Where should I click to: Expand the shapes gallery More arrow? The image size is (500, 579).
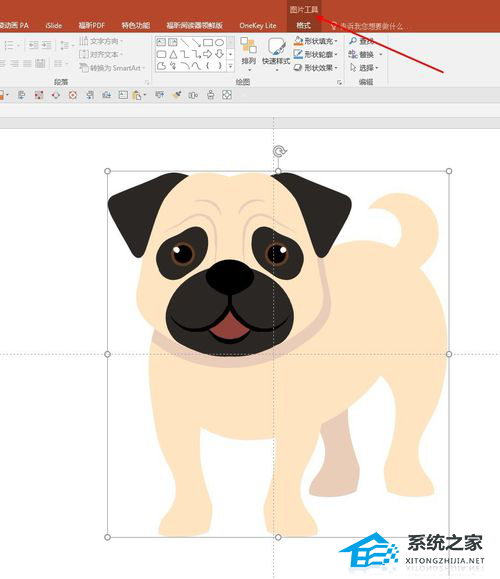[231, 66]
